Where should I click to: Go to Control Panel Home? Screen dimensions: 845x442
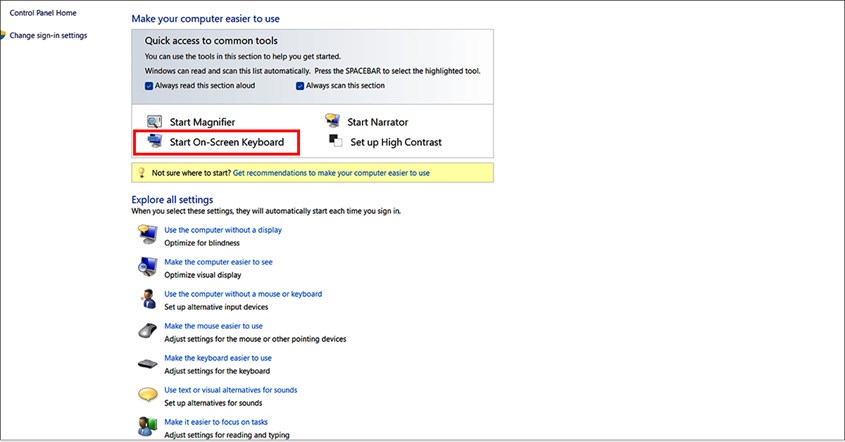click(x=43, y=13)
